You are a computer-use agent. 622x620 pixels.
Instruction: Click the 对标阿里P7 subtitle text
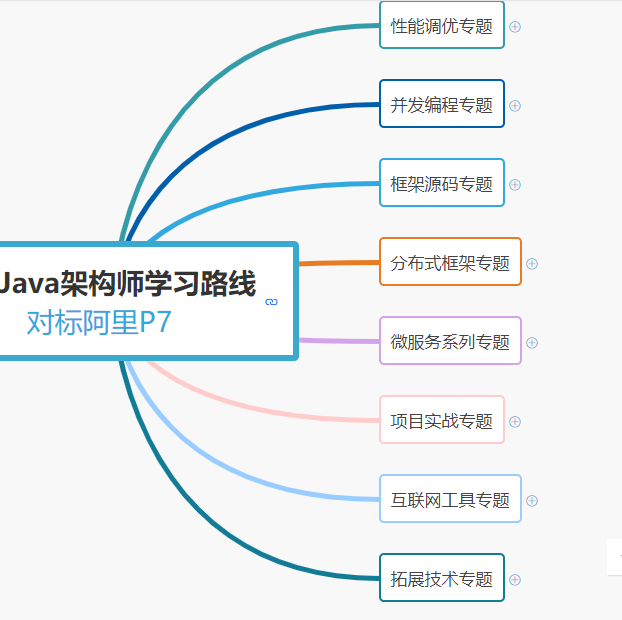point(99,322)
